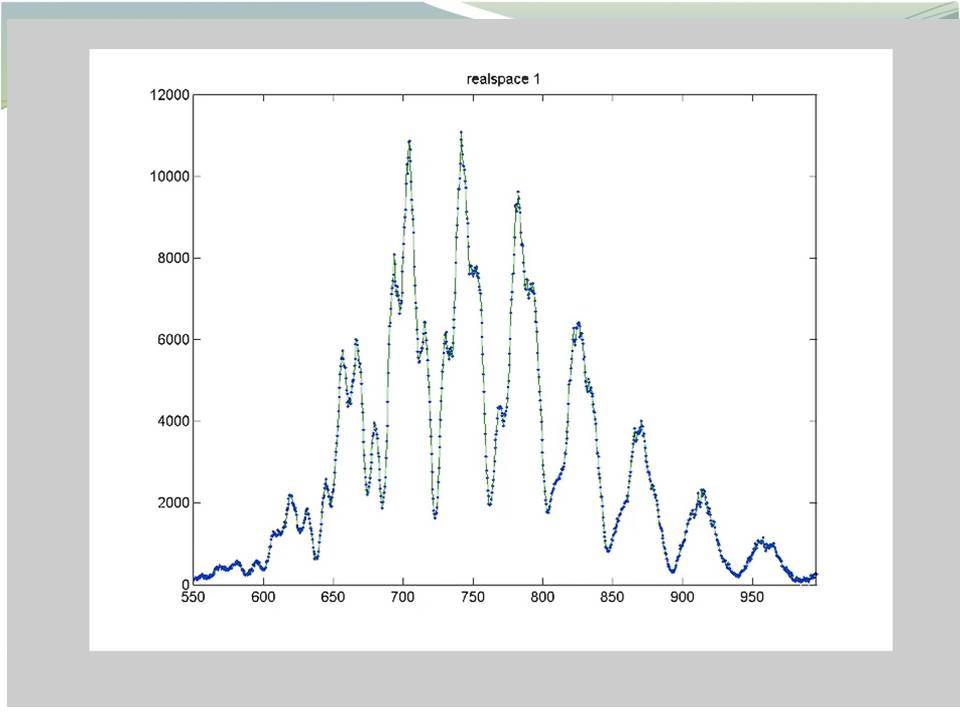Viewport: 960px width, 720px height.
Task: Click the y-axis label 6000
Action: click(x=173, y=339)
